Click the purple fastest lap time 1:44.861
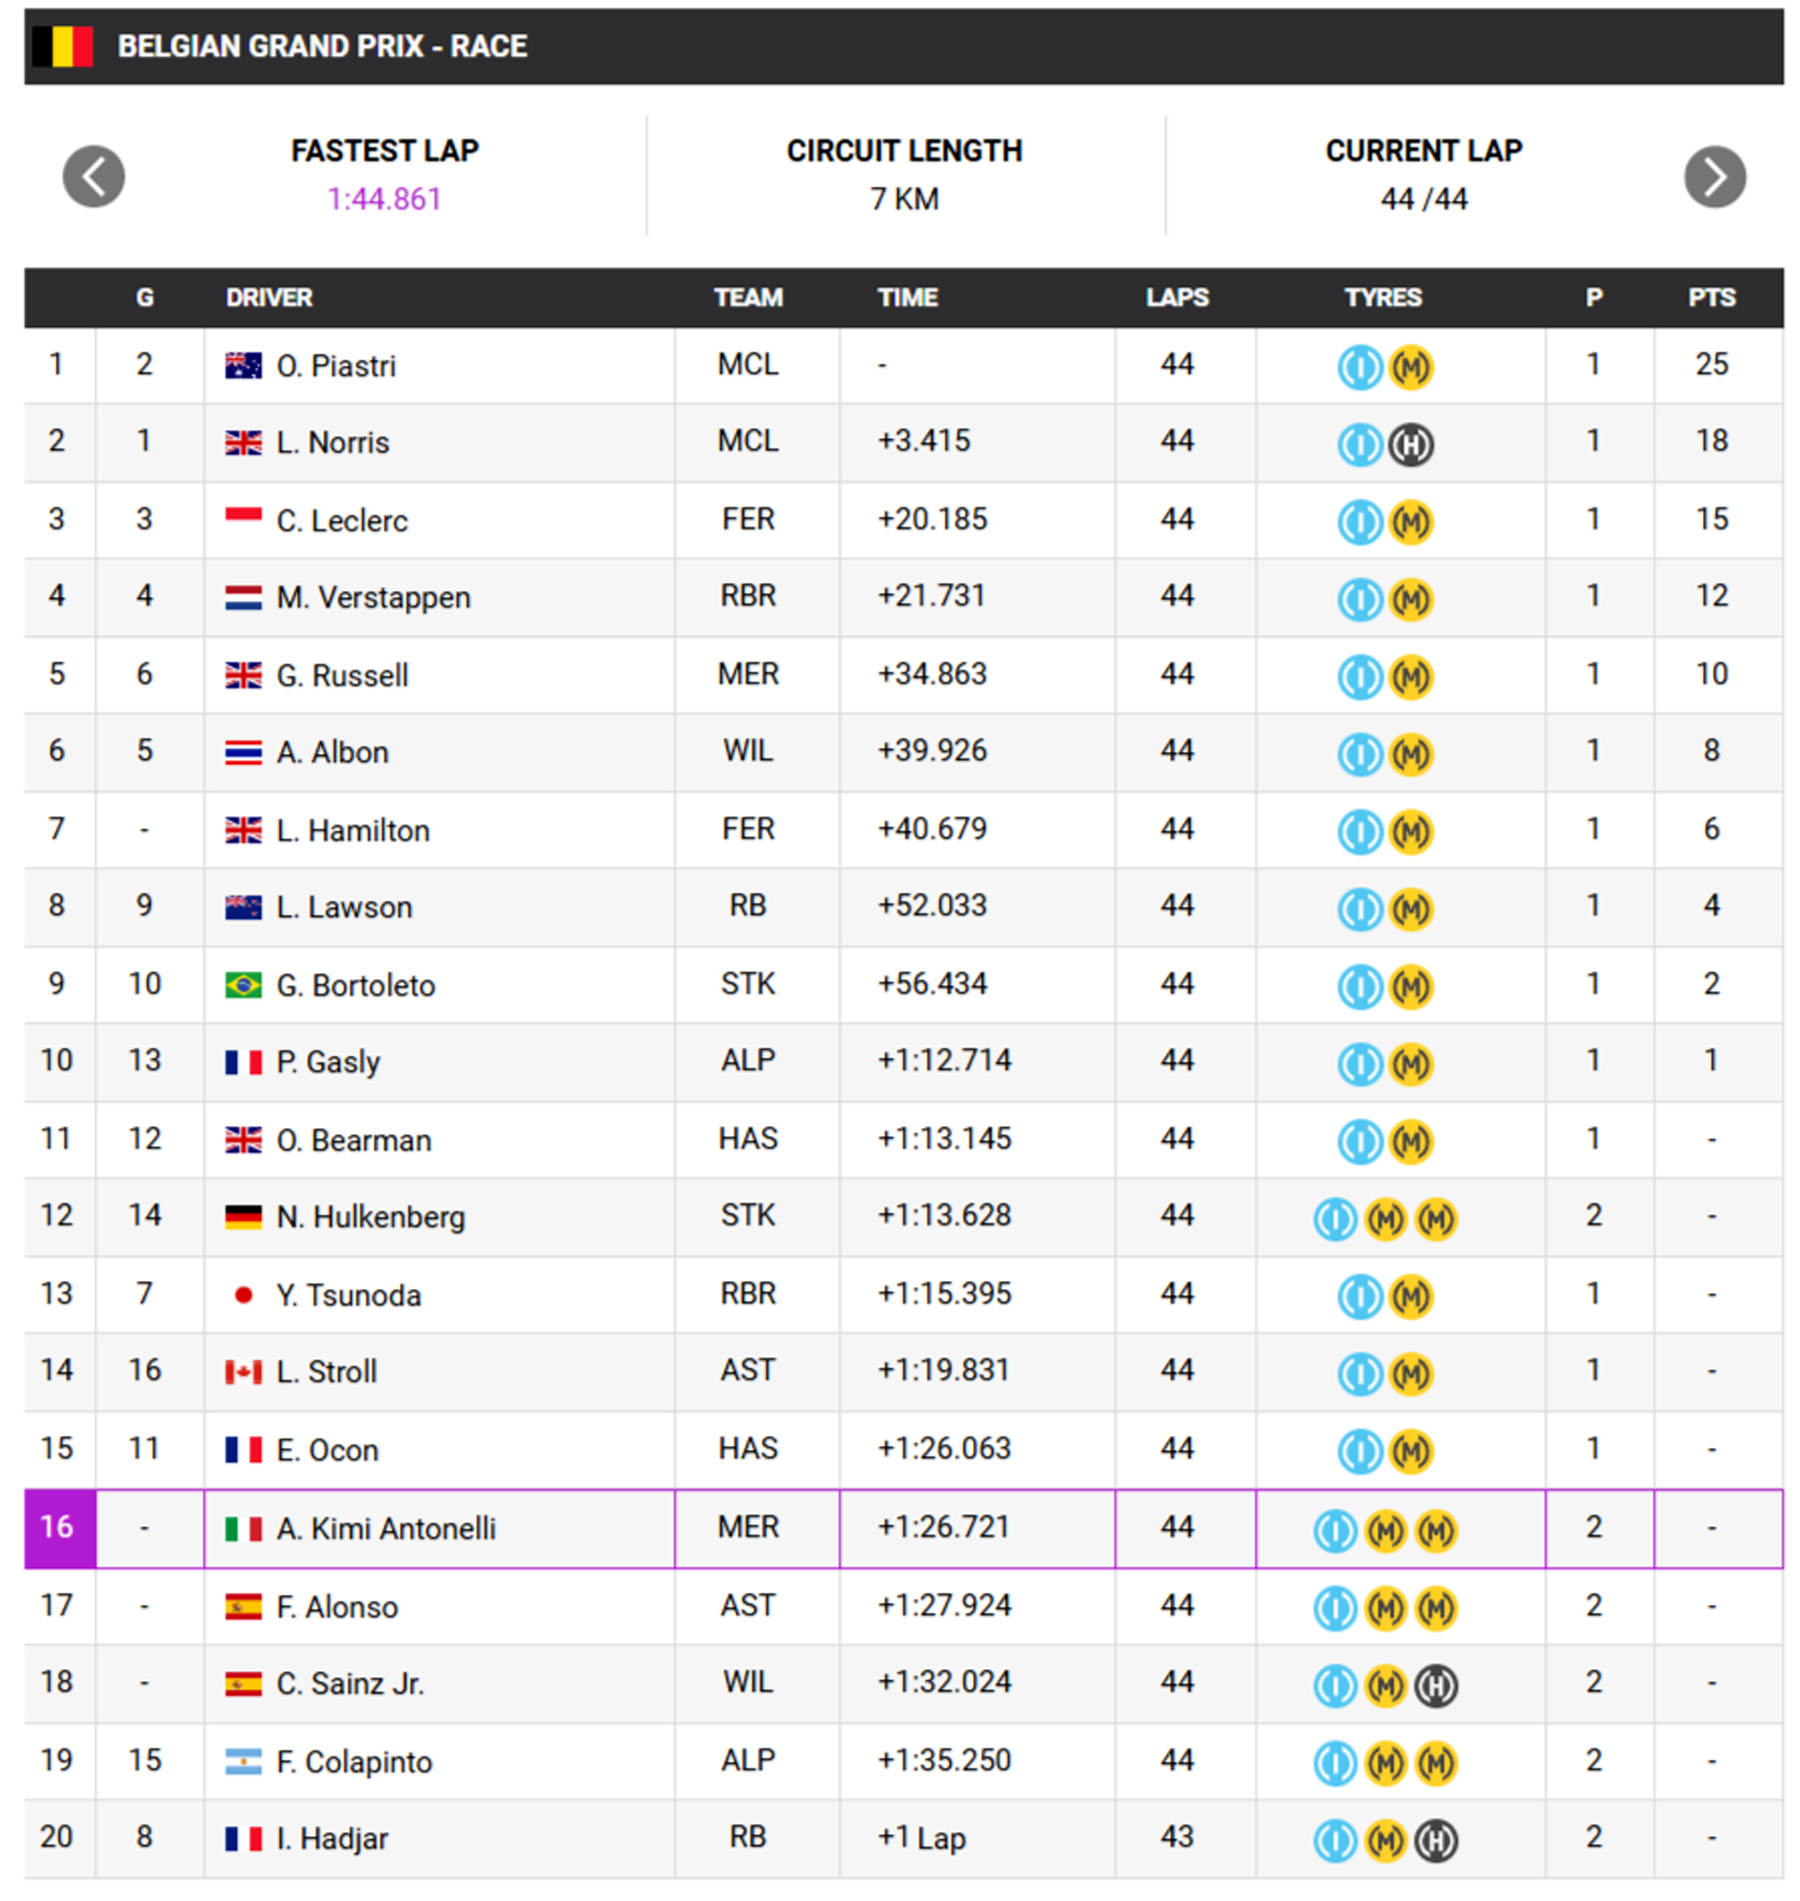Image resolution: width=1800 pixels, height=1901 pixels. [x=384, y=199]
